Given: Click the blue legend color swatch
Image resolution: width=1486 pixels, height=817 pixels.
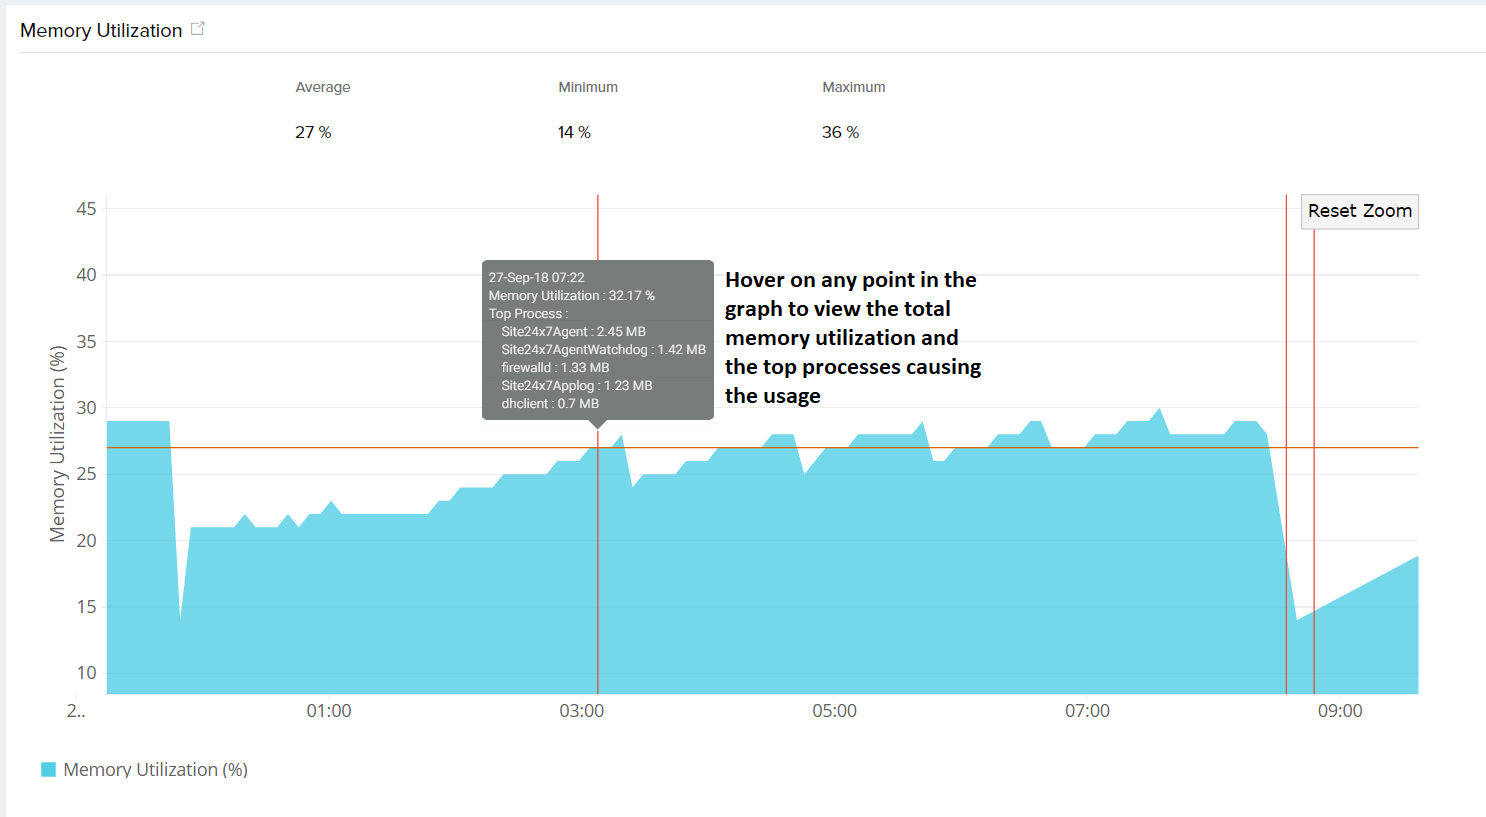Looking at the screenshot, I should [x=48, y=769].
